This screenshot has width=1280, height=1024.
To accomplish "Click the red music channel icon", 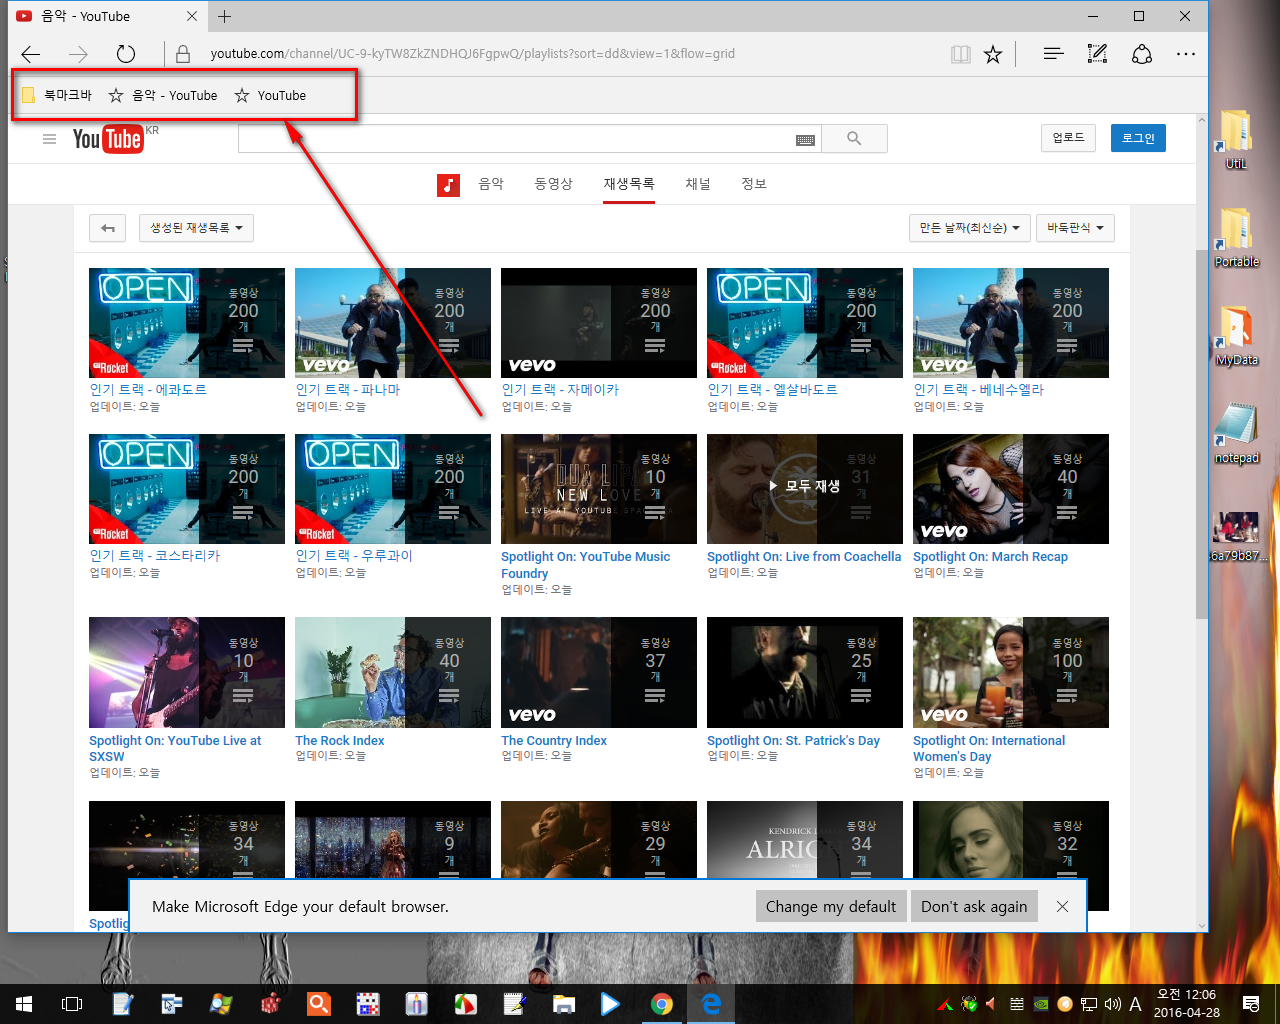I will coord(448,185).
